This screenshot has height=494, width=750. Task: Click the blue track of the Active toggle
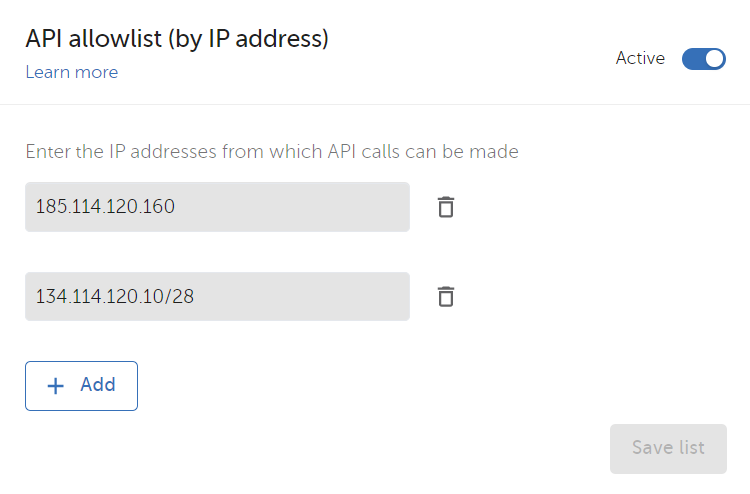[692, 59]
